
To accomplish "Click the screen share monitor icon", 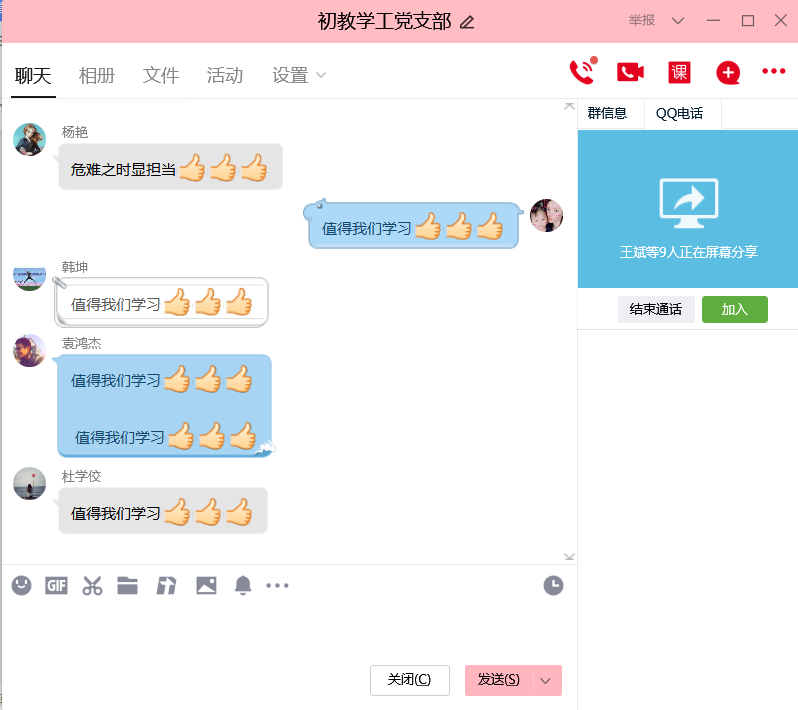I will (x=689, y=203).
